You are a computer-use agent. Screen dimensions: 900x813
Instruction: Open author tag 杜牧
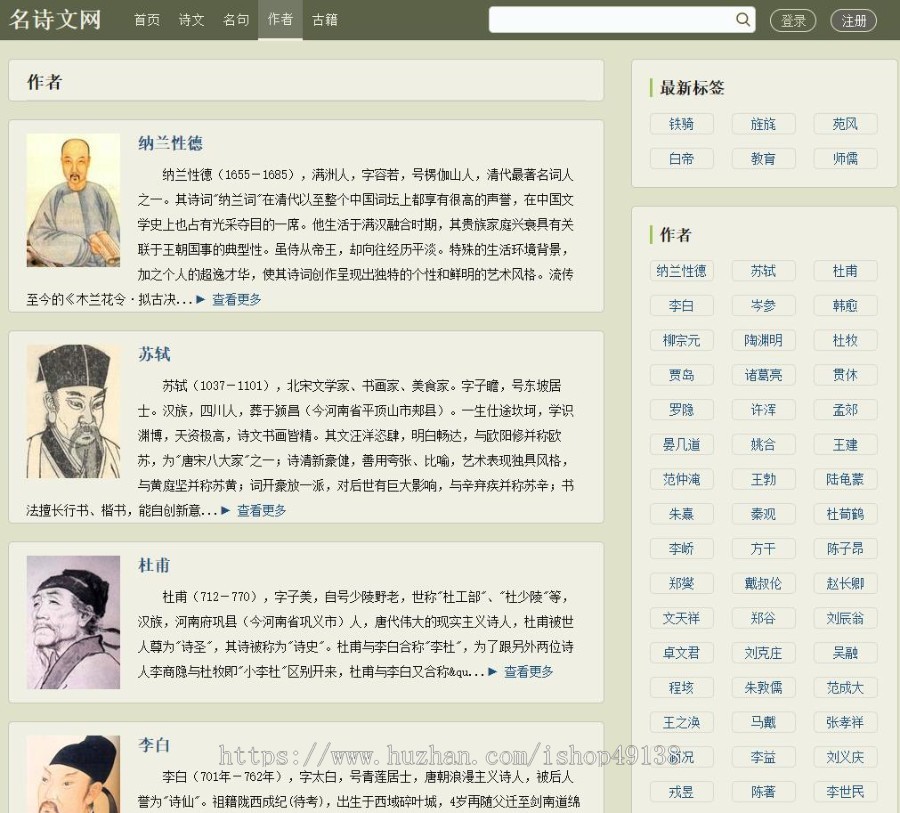tap(845, 340)
